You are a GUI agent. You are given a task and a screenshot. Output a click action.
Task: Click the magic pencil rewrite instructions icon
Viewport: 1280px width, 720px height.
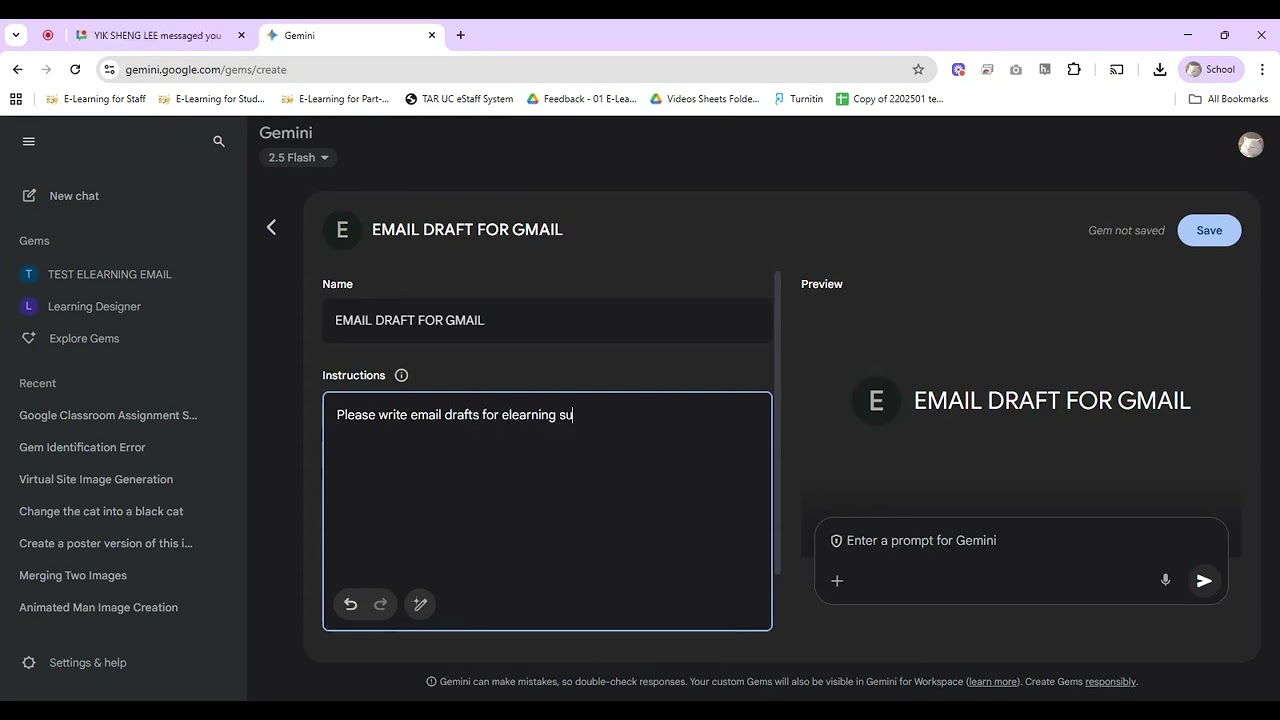click(x=420, y=604)
